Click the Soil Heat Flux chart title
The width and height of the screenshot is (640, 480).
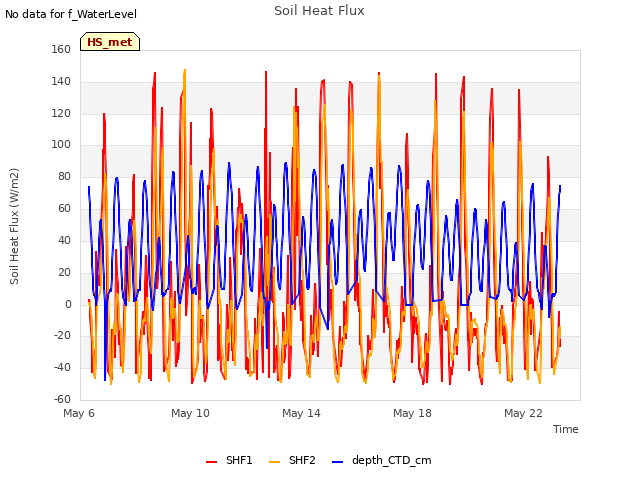(x=319, y=11)
